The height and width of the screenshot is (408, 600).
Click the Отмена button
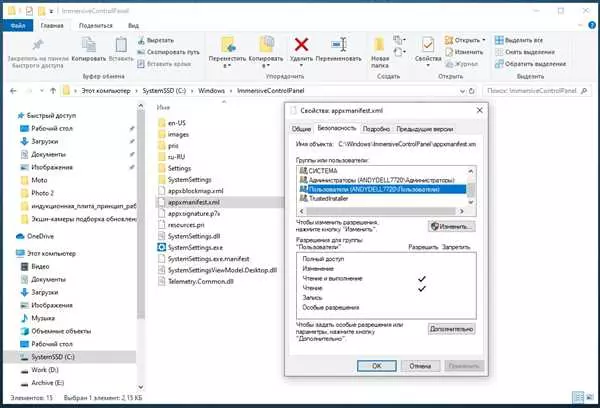420,366
